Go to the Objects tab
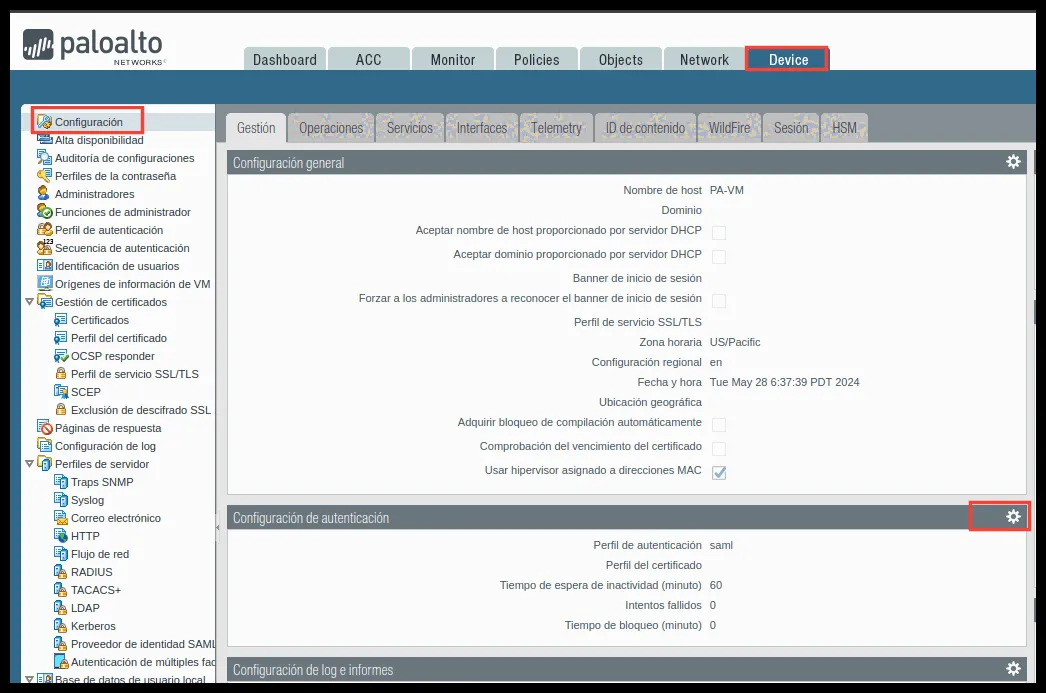This screenshot has width=1046, height=693. (x=620, y=59)
